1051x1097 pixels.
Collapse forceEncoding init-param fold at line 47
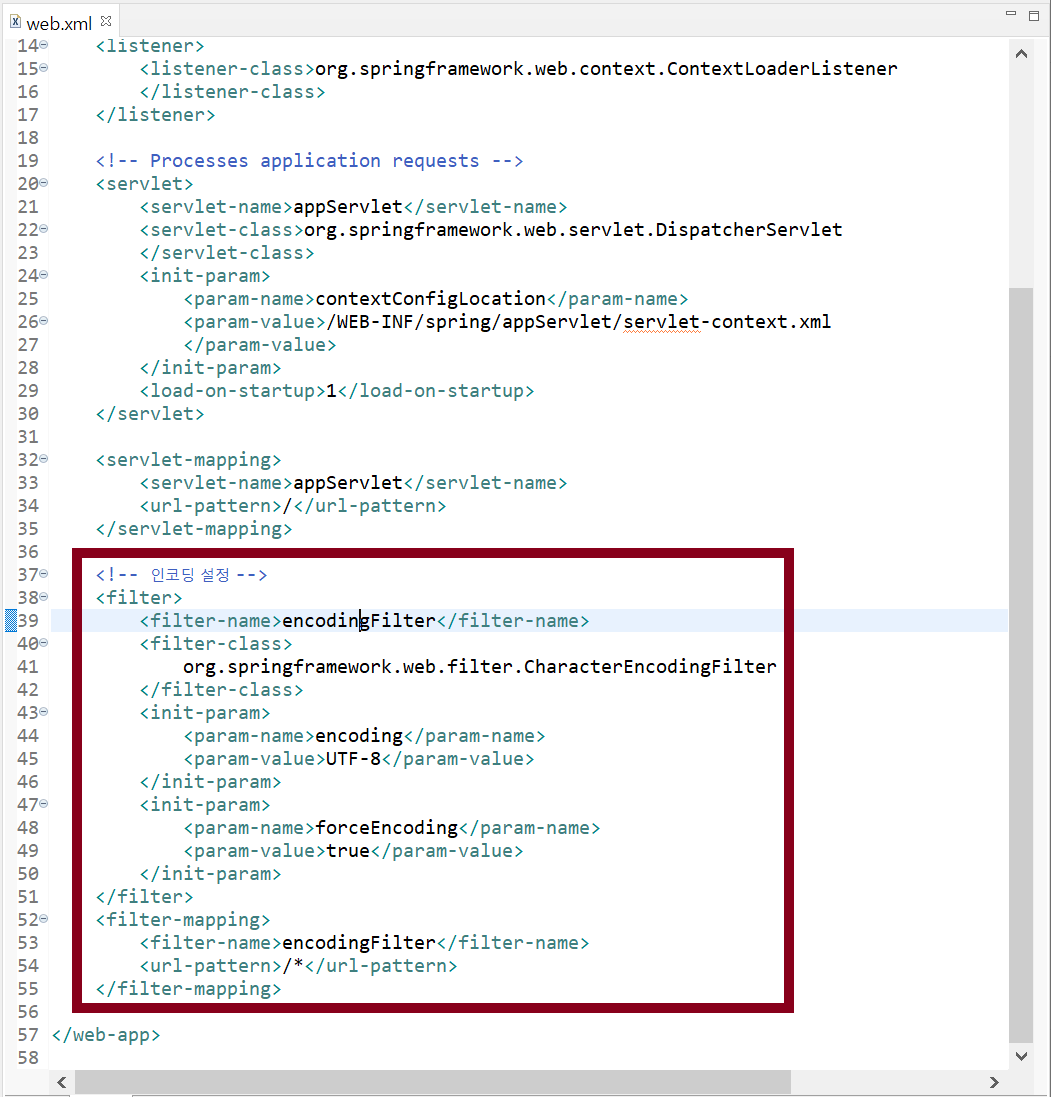[43, 804]
